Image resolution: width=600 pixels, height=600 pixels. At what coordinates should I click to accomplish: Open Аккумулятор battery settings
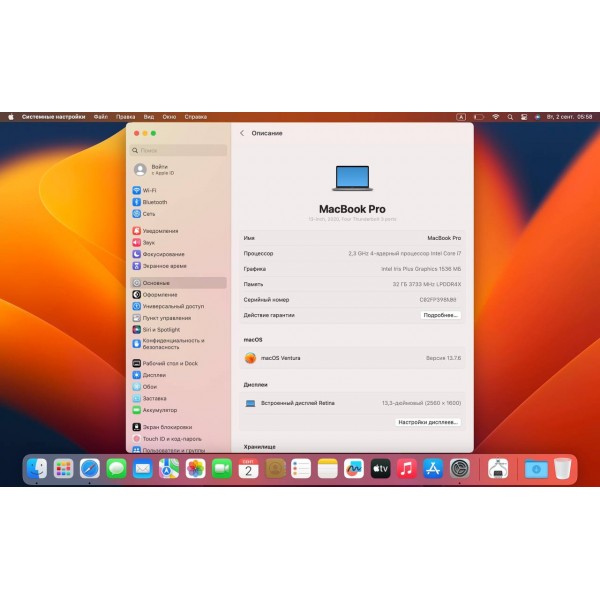[155, 410]
